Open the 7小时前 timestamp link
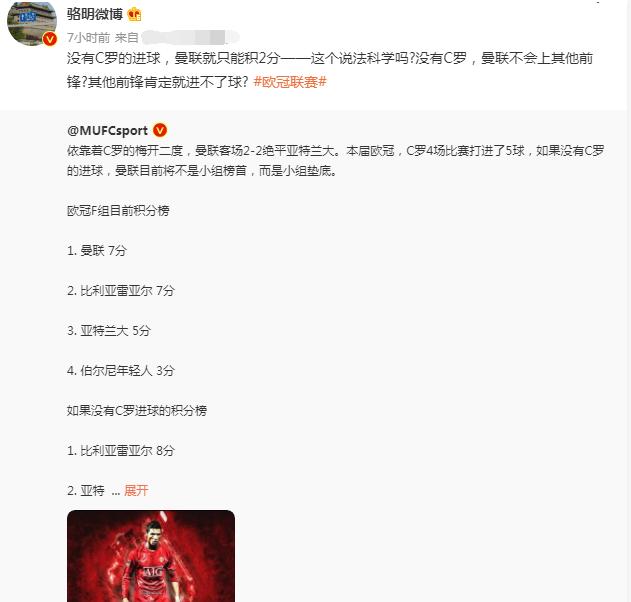 pos(88,37)
